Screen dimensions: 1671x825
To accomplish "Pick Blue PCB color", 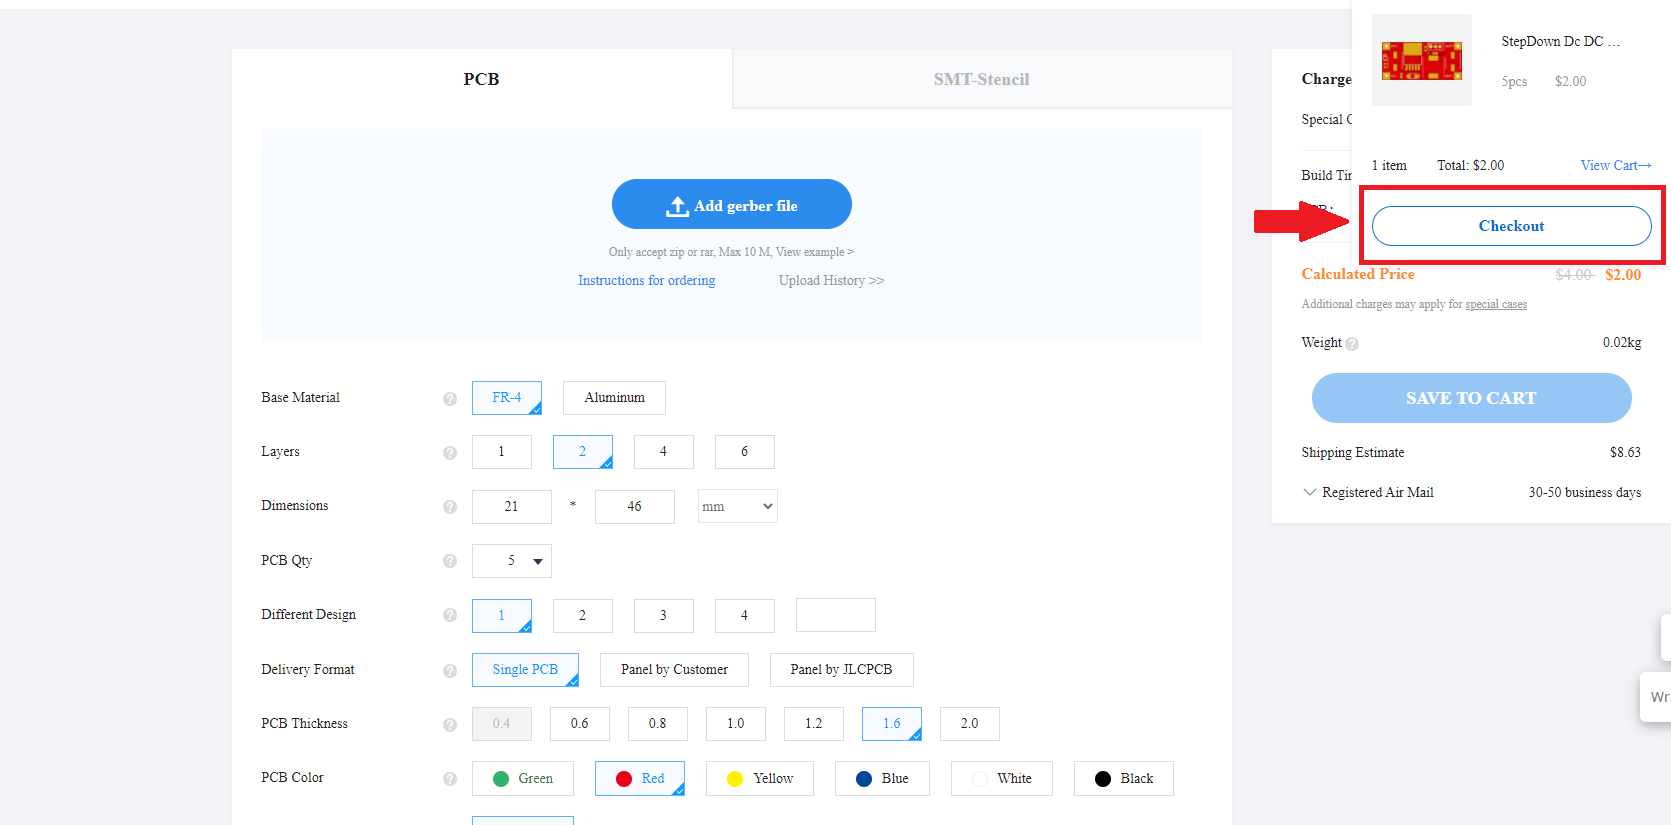I will (883, 779).
